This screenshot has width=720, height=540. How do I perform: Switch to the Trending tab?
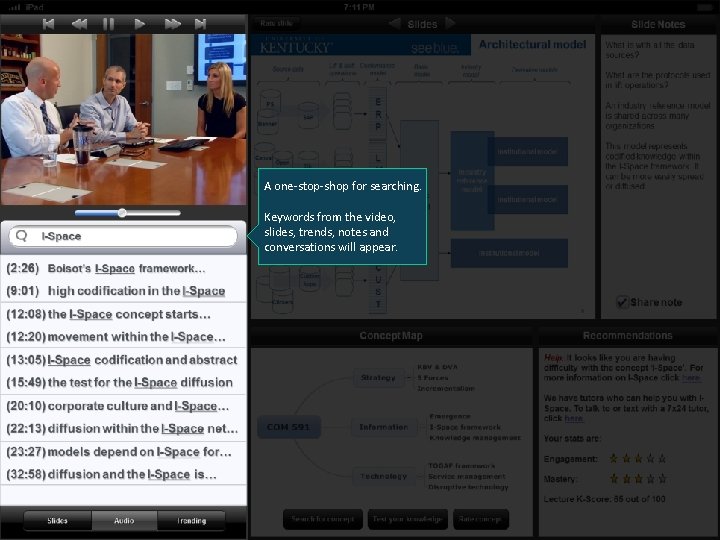191,521
